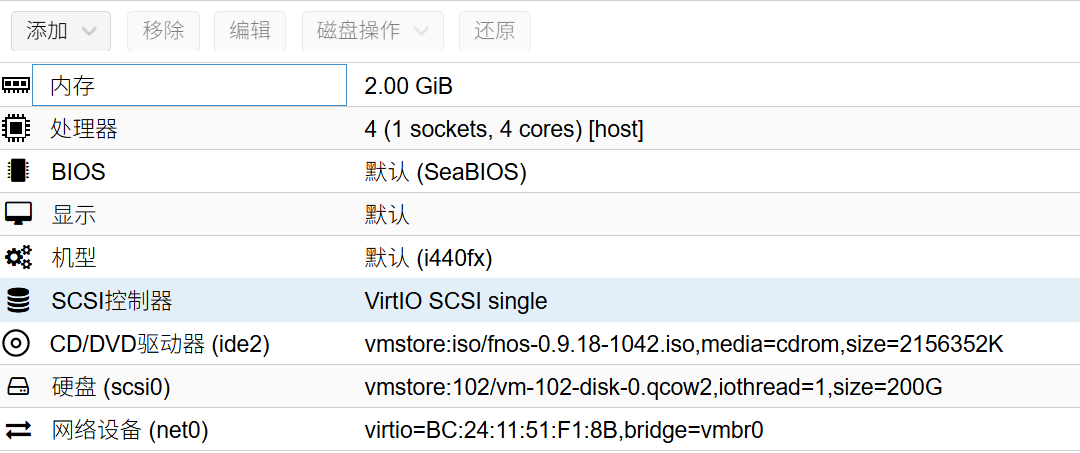This screenshot has height=453, width=1080.
Task: Select the 硬盘 (scsi0) row
Action: pos(110,387)
